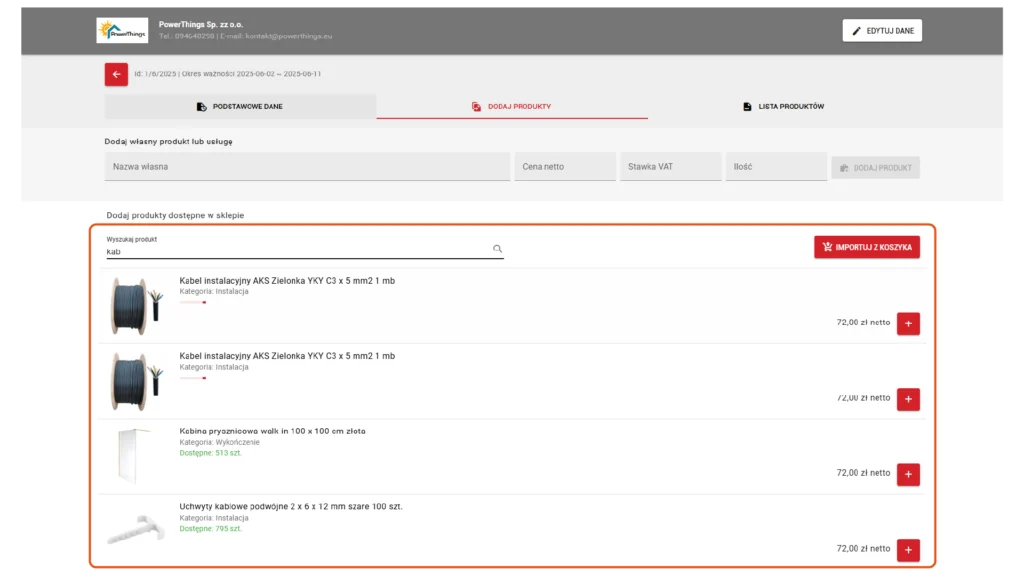Screen dimensions: 1024x576
Task: Click the PowerThings company logo
Action: (121, 31)
